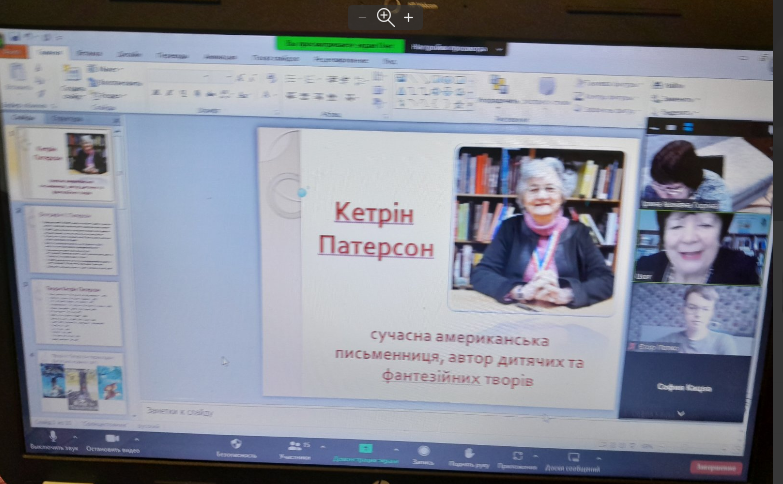Click the orange Файл button
The image size is (783, 484).
click(12, 51)
